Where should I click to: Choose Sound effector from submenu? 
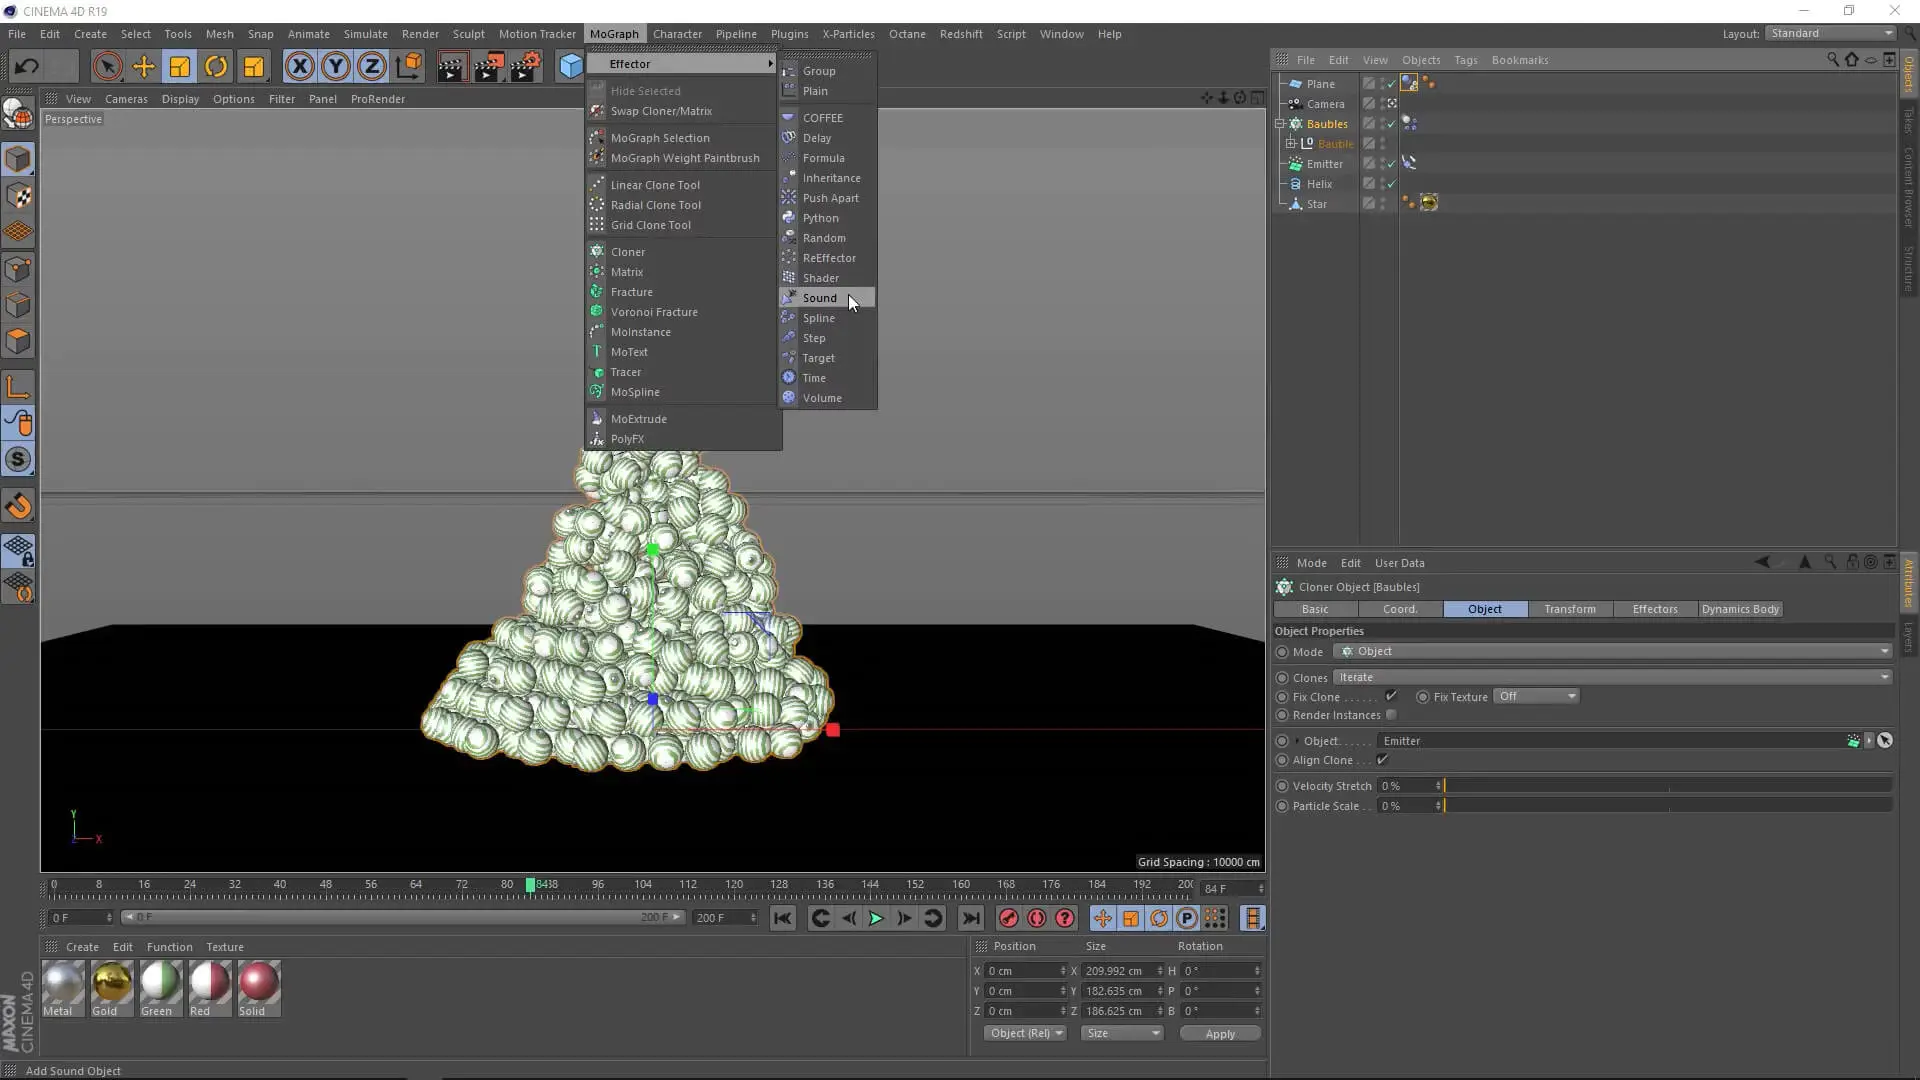[827, 298]
